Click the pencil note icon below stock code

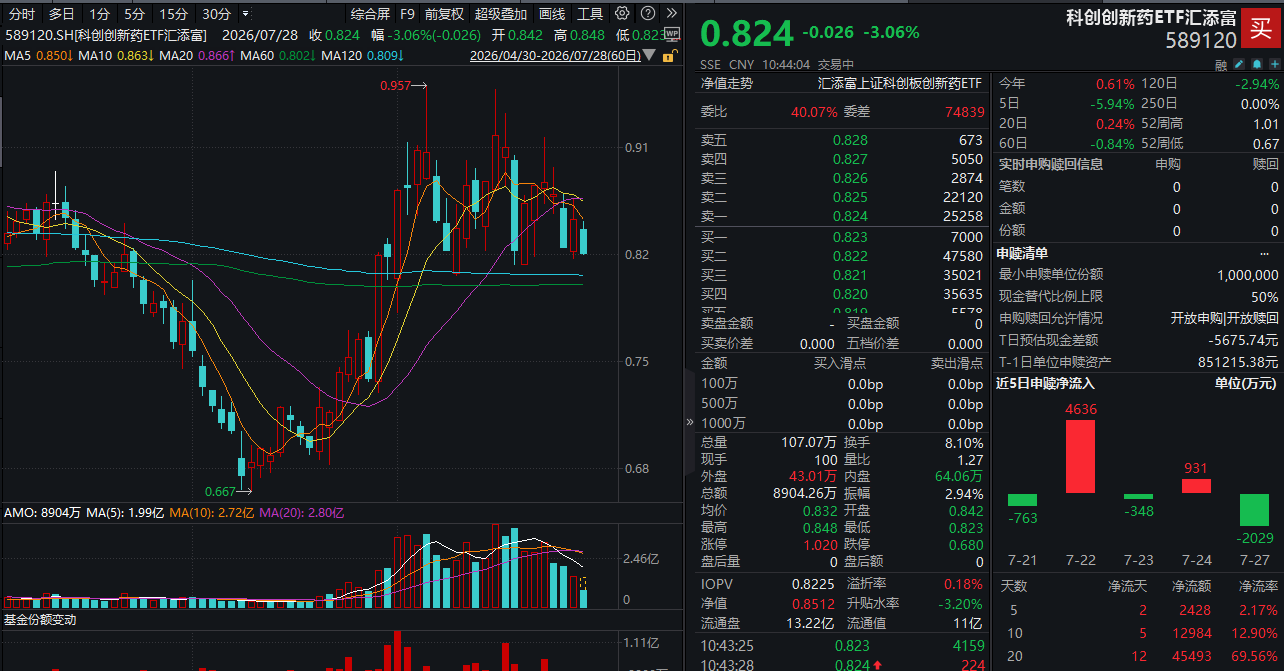[1239, 64]
